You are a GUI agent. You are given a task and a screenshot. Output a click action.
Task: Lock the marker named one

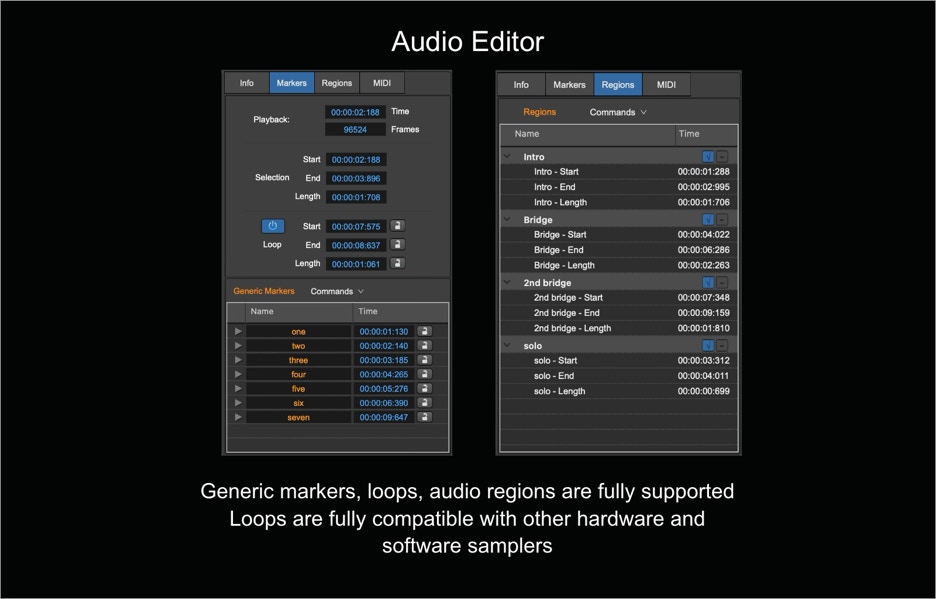pyautogui.click(x=424, y=331)
